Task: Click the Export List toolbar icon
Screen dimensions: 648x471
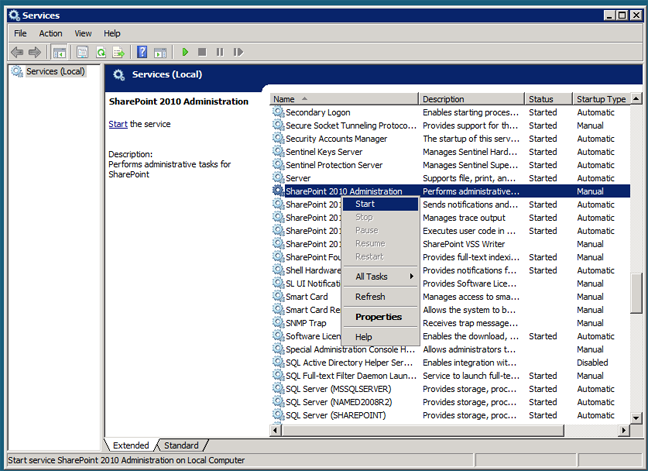Action: pyautogui.click(x=119, y=52)
